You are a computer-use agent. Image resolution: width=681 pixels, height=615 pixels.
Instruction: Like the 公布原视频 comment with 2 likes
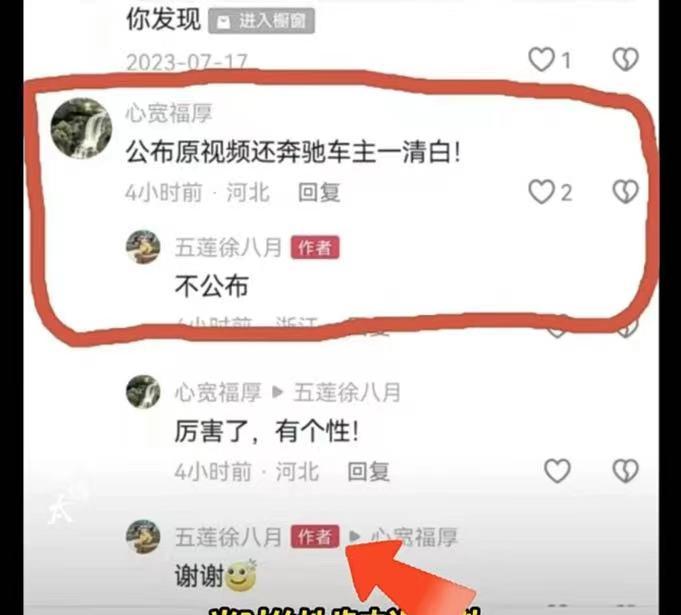pos(541,192)
